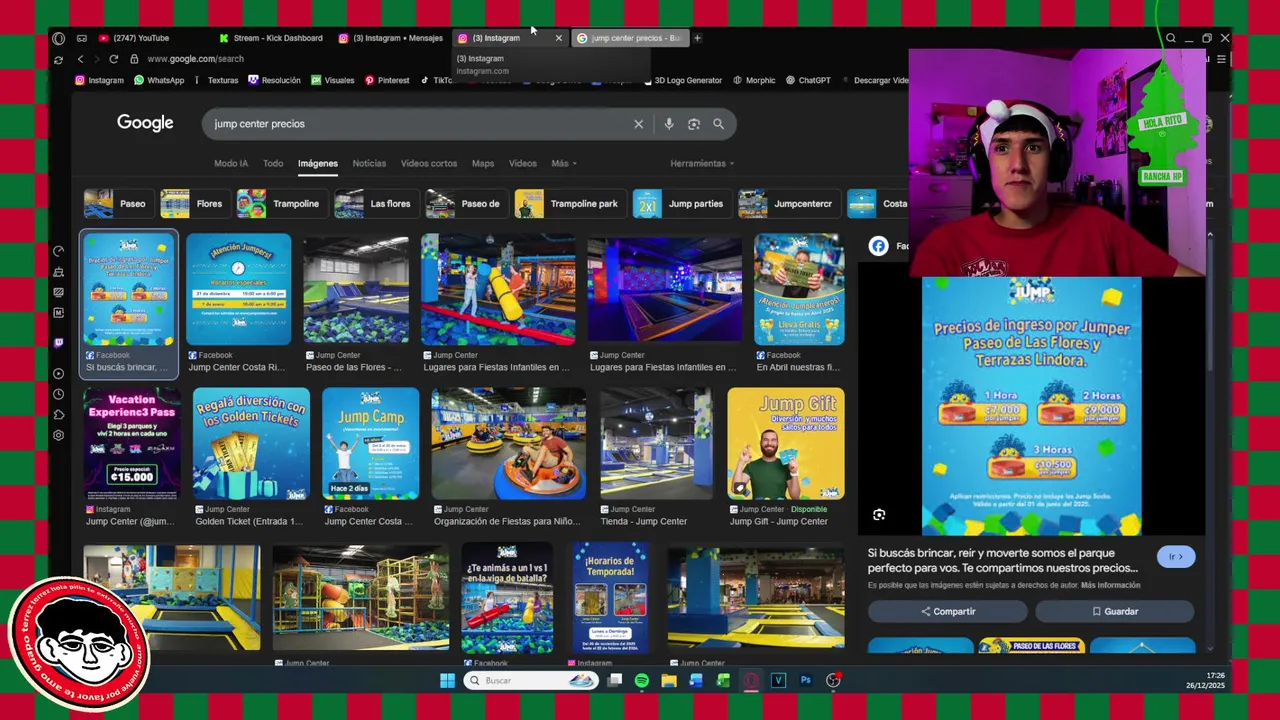Filter by Trampoline park chip
1280x720 pixels.
572,203
